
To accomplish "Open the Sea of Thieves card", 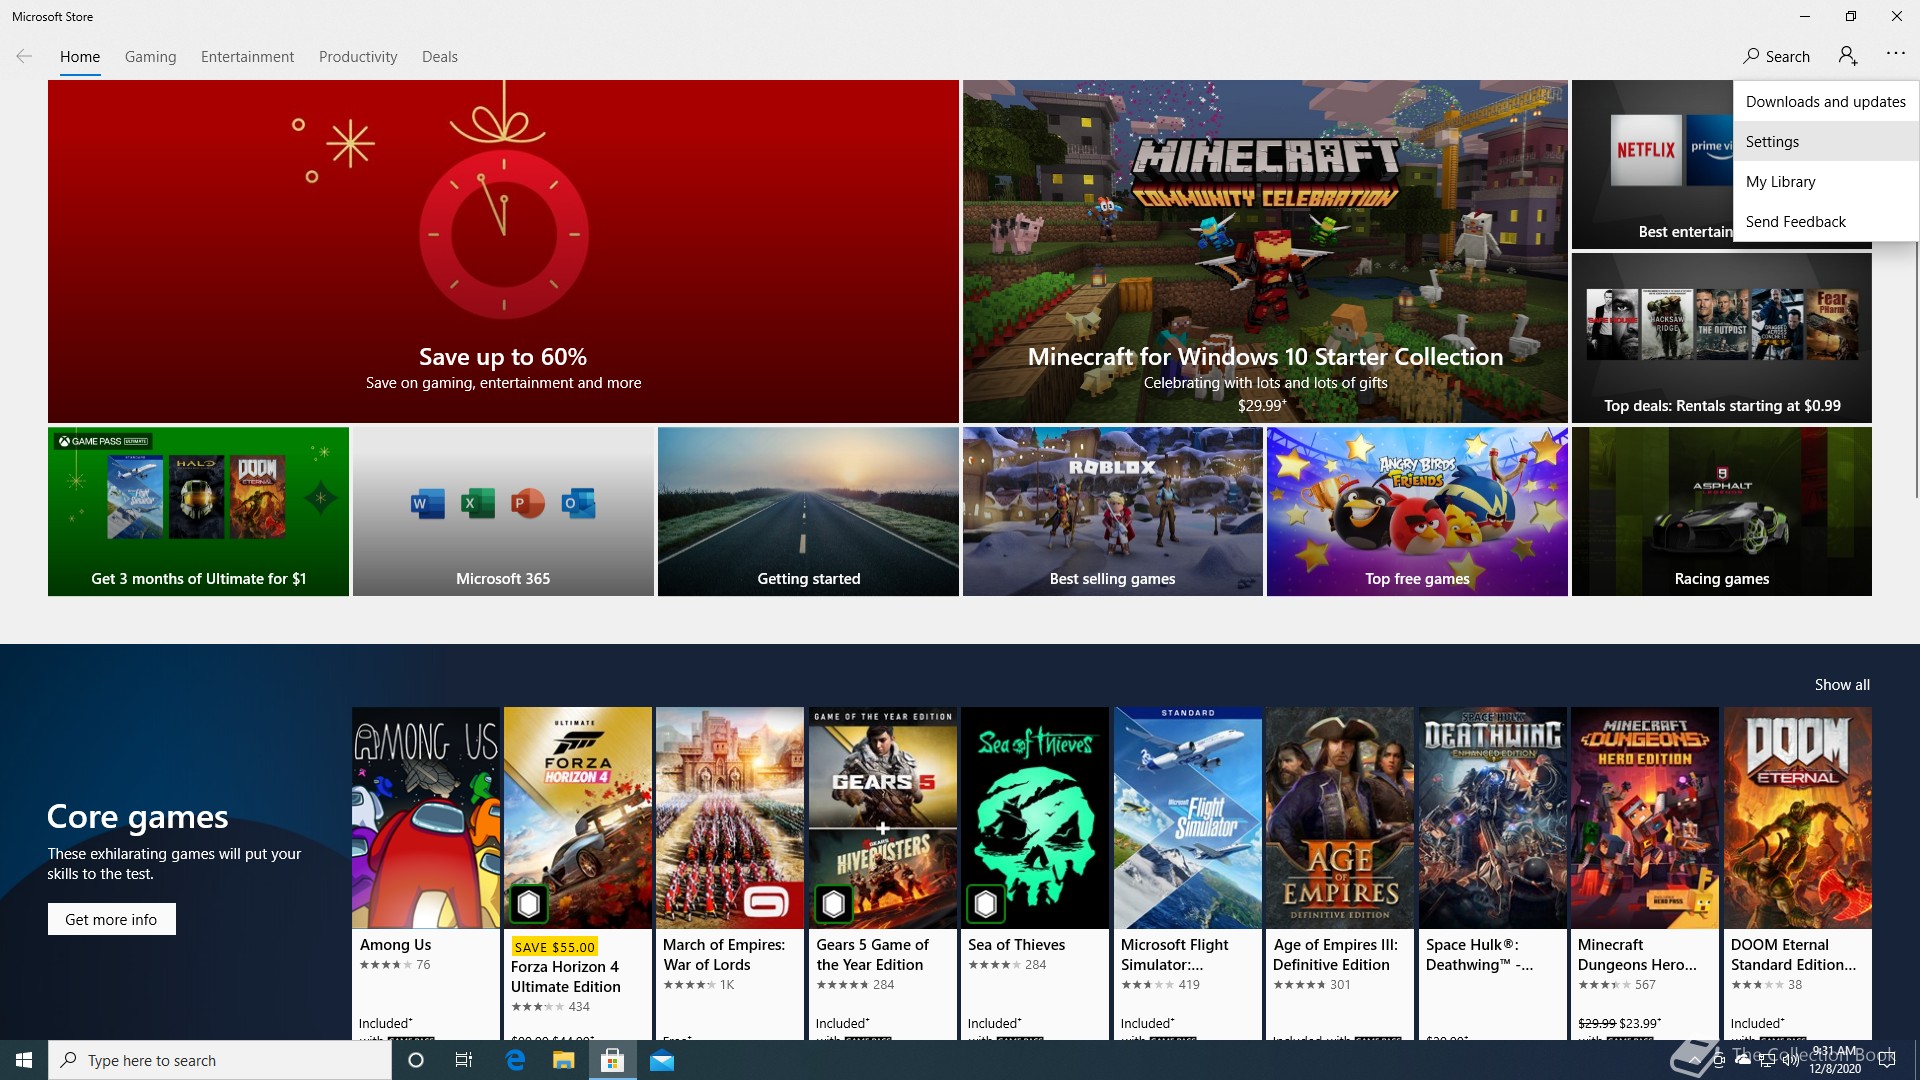I will tap(1034, 873).
